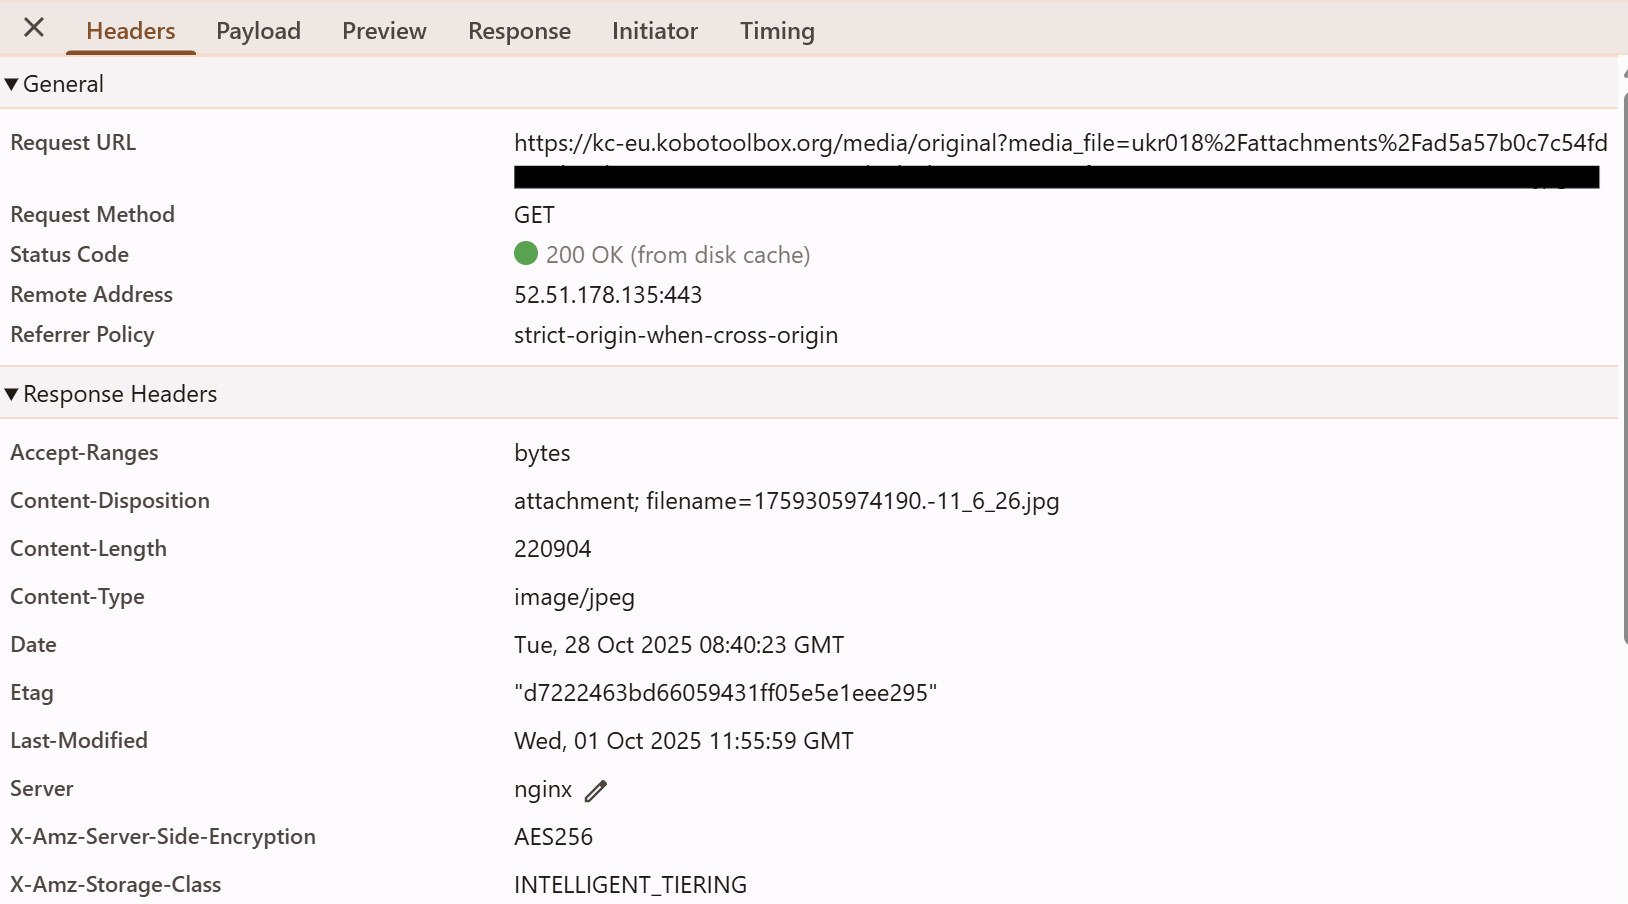Image resolution: width=1628 pixels, height=904 pixels.
Task: Click the Remote Address value 52.51.178.135:443
Action: pos(608,295)
